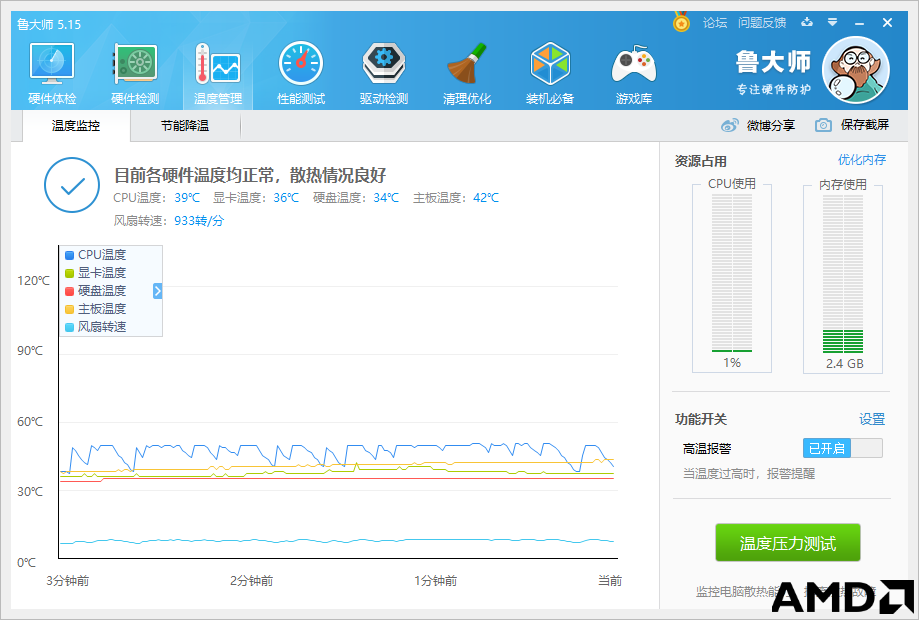The image size is (919, 620).
Task: Start 温度压力测试 stress test
Action: [x=788, y=543]
